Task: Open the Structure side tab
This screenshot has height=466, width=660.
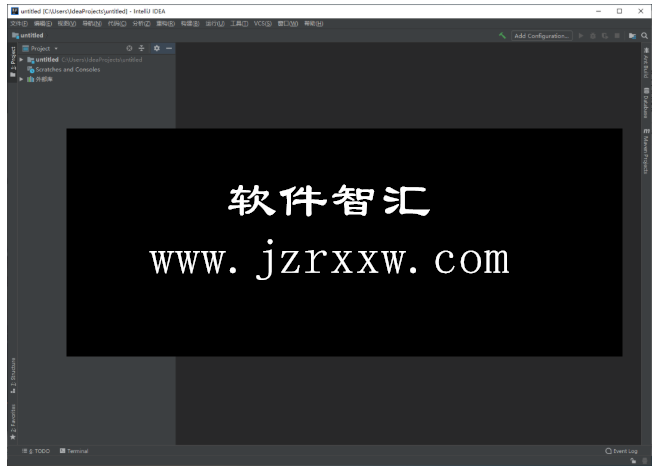Action: (x=13, y=375)
